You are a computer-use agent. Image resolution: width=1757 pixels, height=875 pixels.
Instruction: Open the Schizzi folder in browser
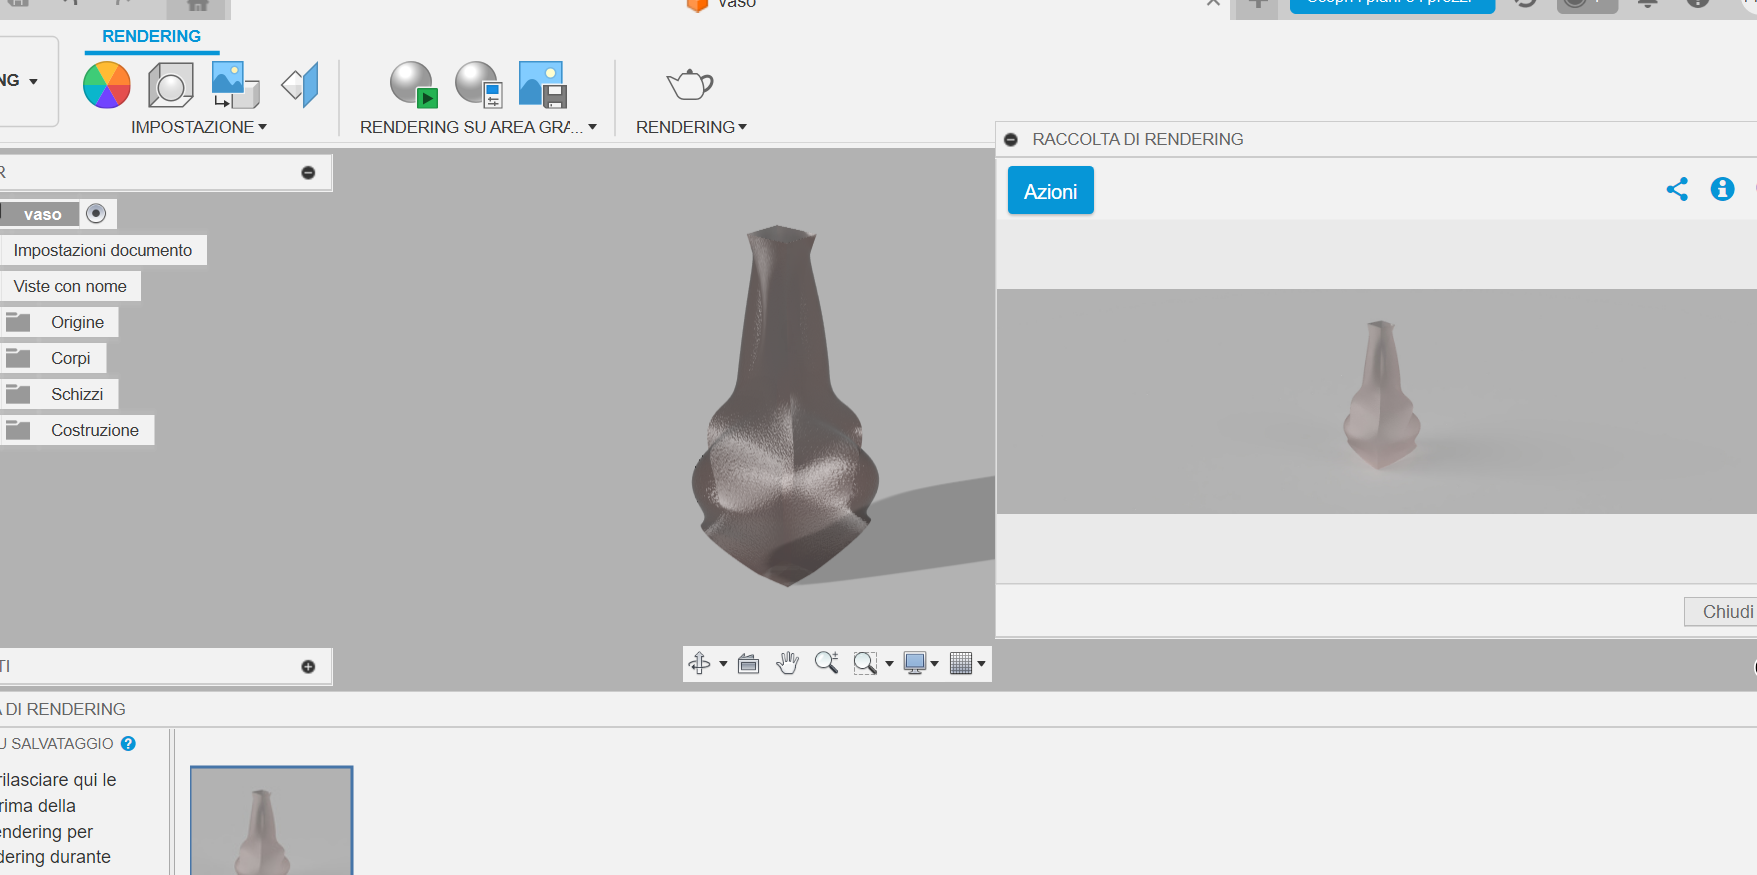(77, 394)
